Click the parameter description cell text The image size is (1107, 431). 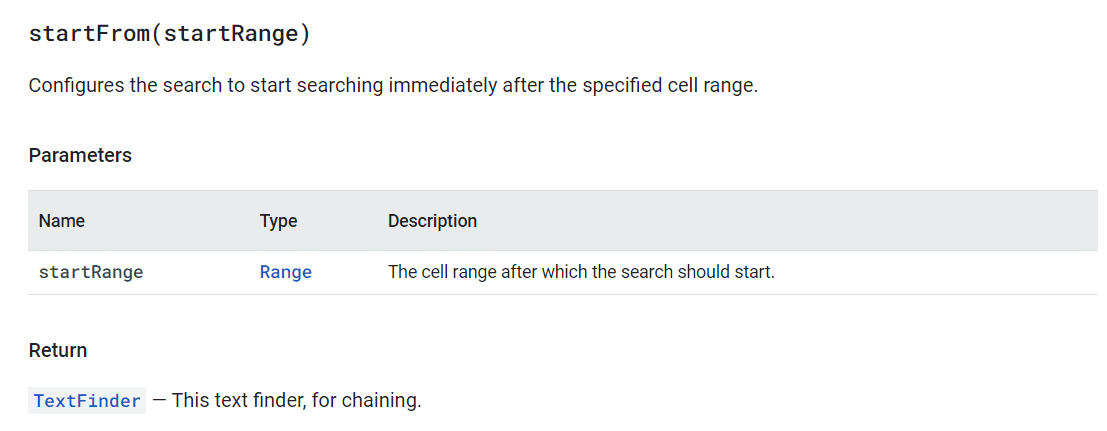[x=581, y=272]
